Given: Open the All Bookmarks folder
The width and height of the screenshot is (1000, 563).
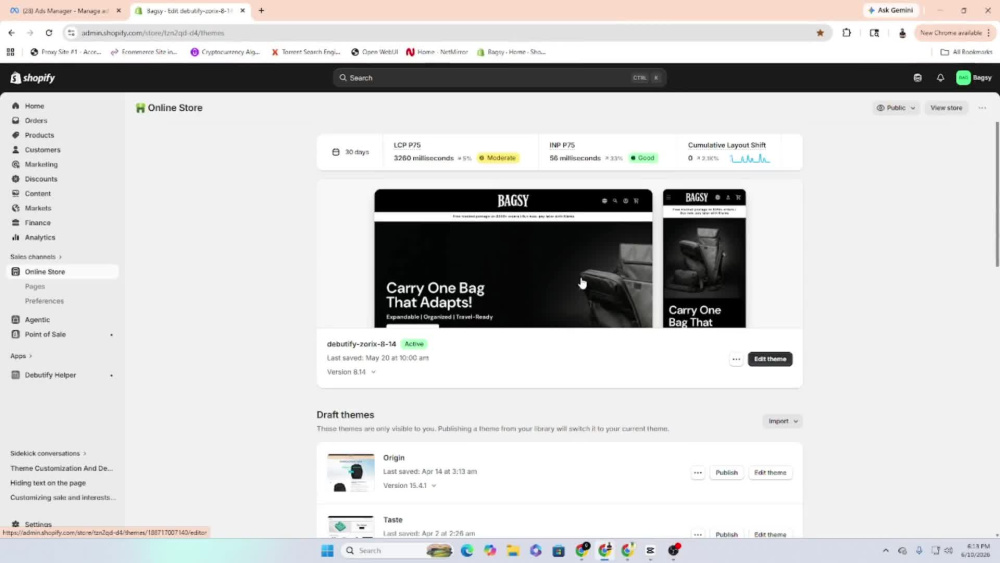Looking at the screenshot, I should coord(966,52).
